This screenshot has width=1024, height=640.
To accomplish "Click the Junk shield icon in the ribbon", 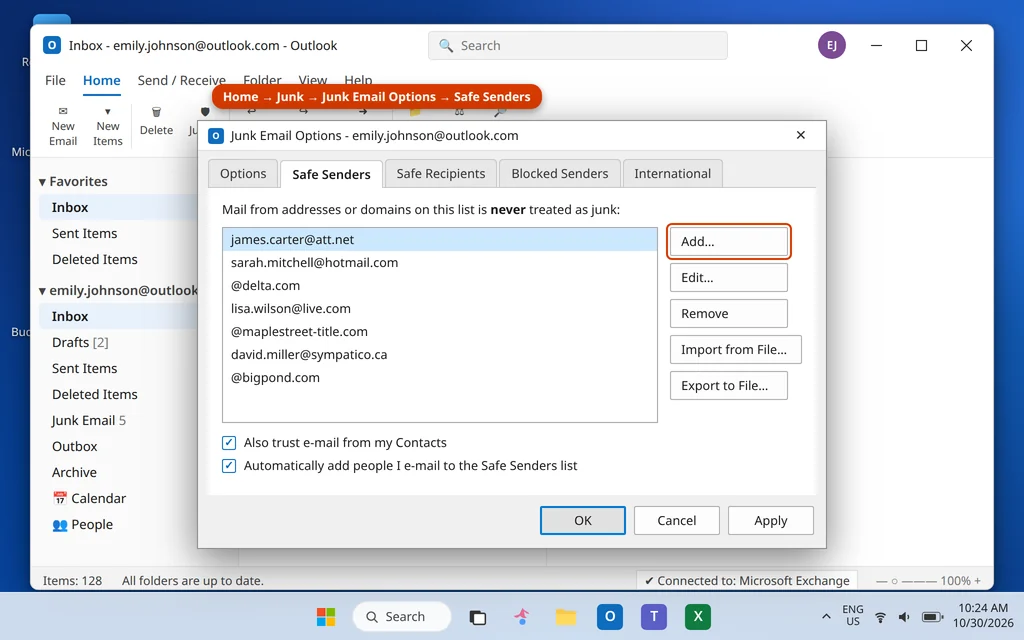I will 205,112.
